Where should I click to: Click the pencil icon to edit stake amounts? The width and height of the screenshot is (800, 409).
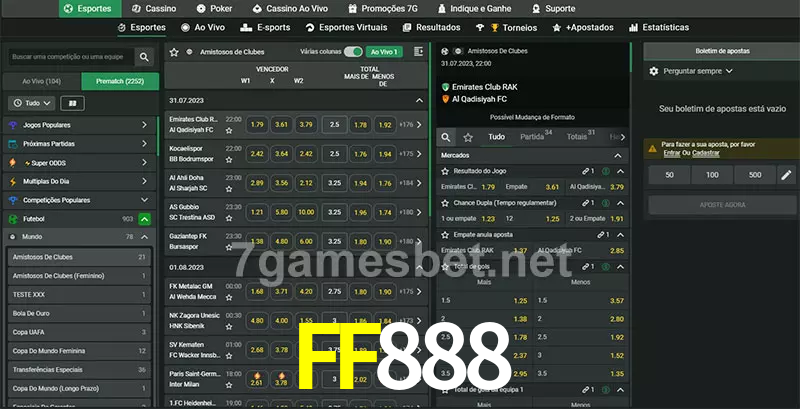pos(785,175)
